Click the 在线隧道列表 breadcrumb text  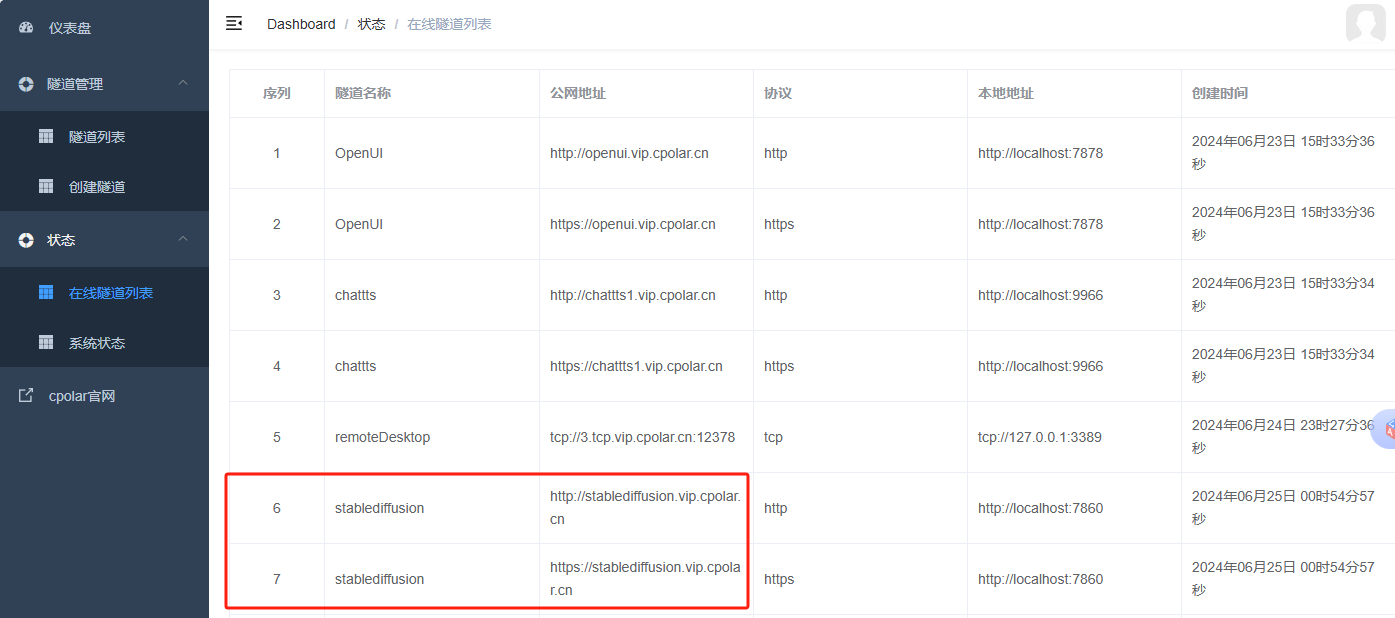[x=449, y=24]
